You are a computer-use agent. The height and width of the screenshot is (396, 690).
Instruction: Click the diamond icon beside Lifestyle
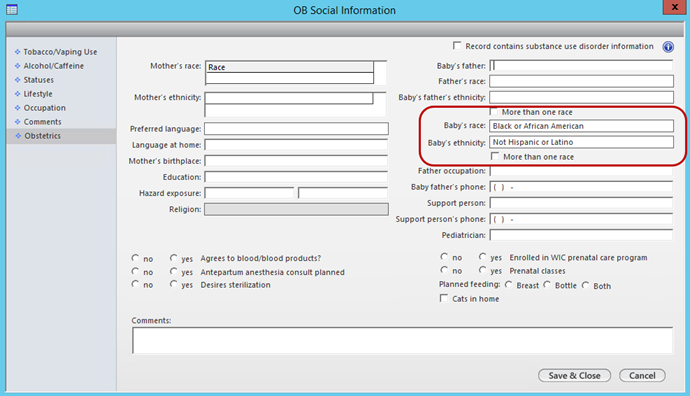[18, 94]
